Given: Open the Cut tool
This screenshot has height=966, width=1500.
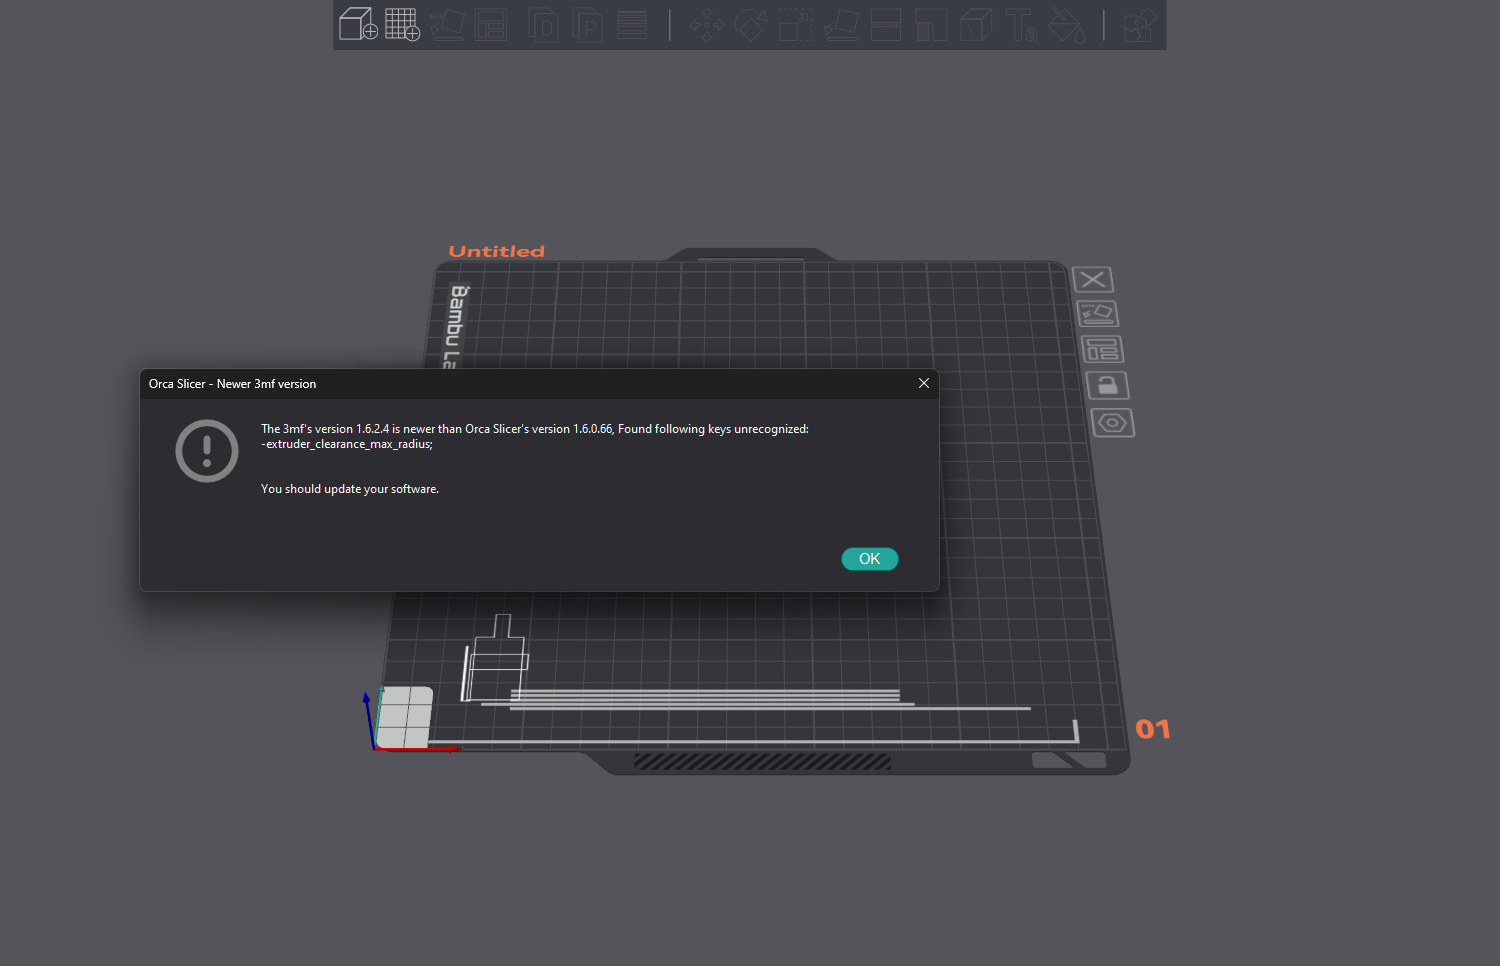Looking at the screenshot, I should point(885,24).
